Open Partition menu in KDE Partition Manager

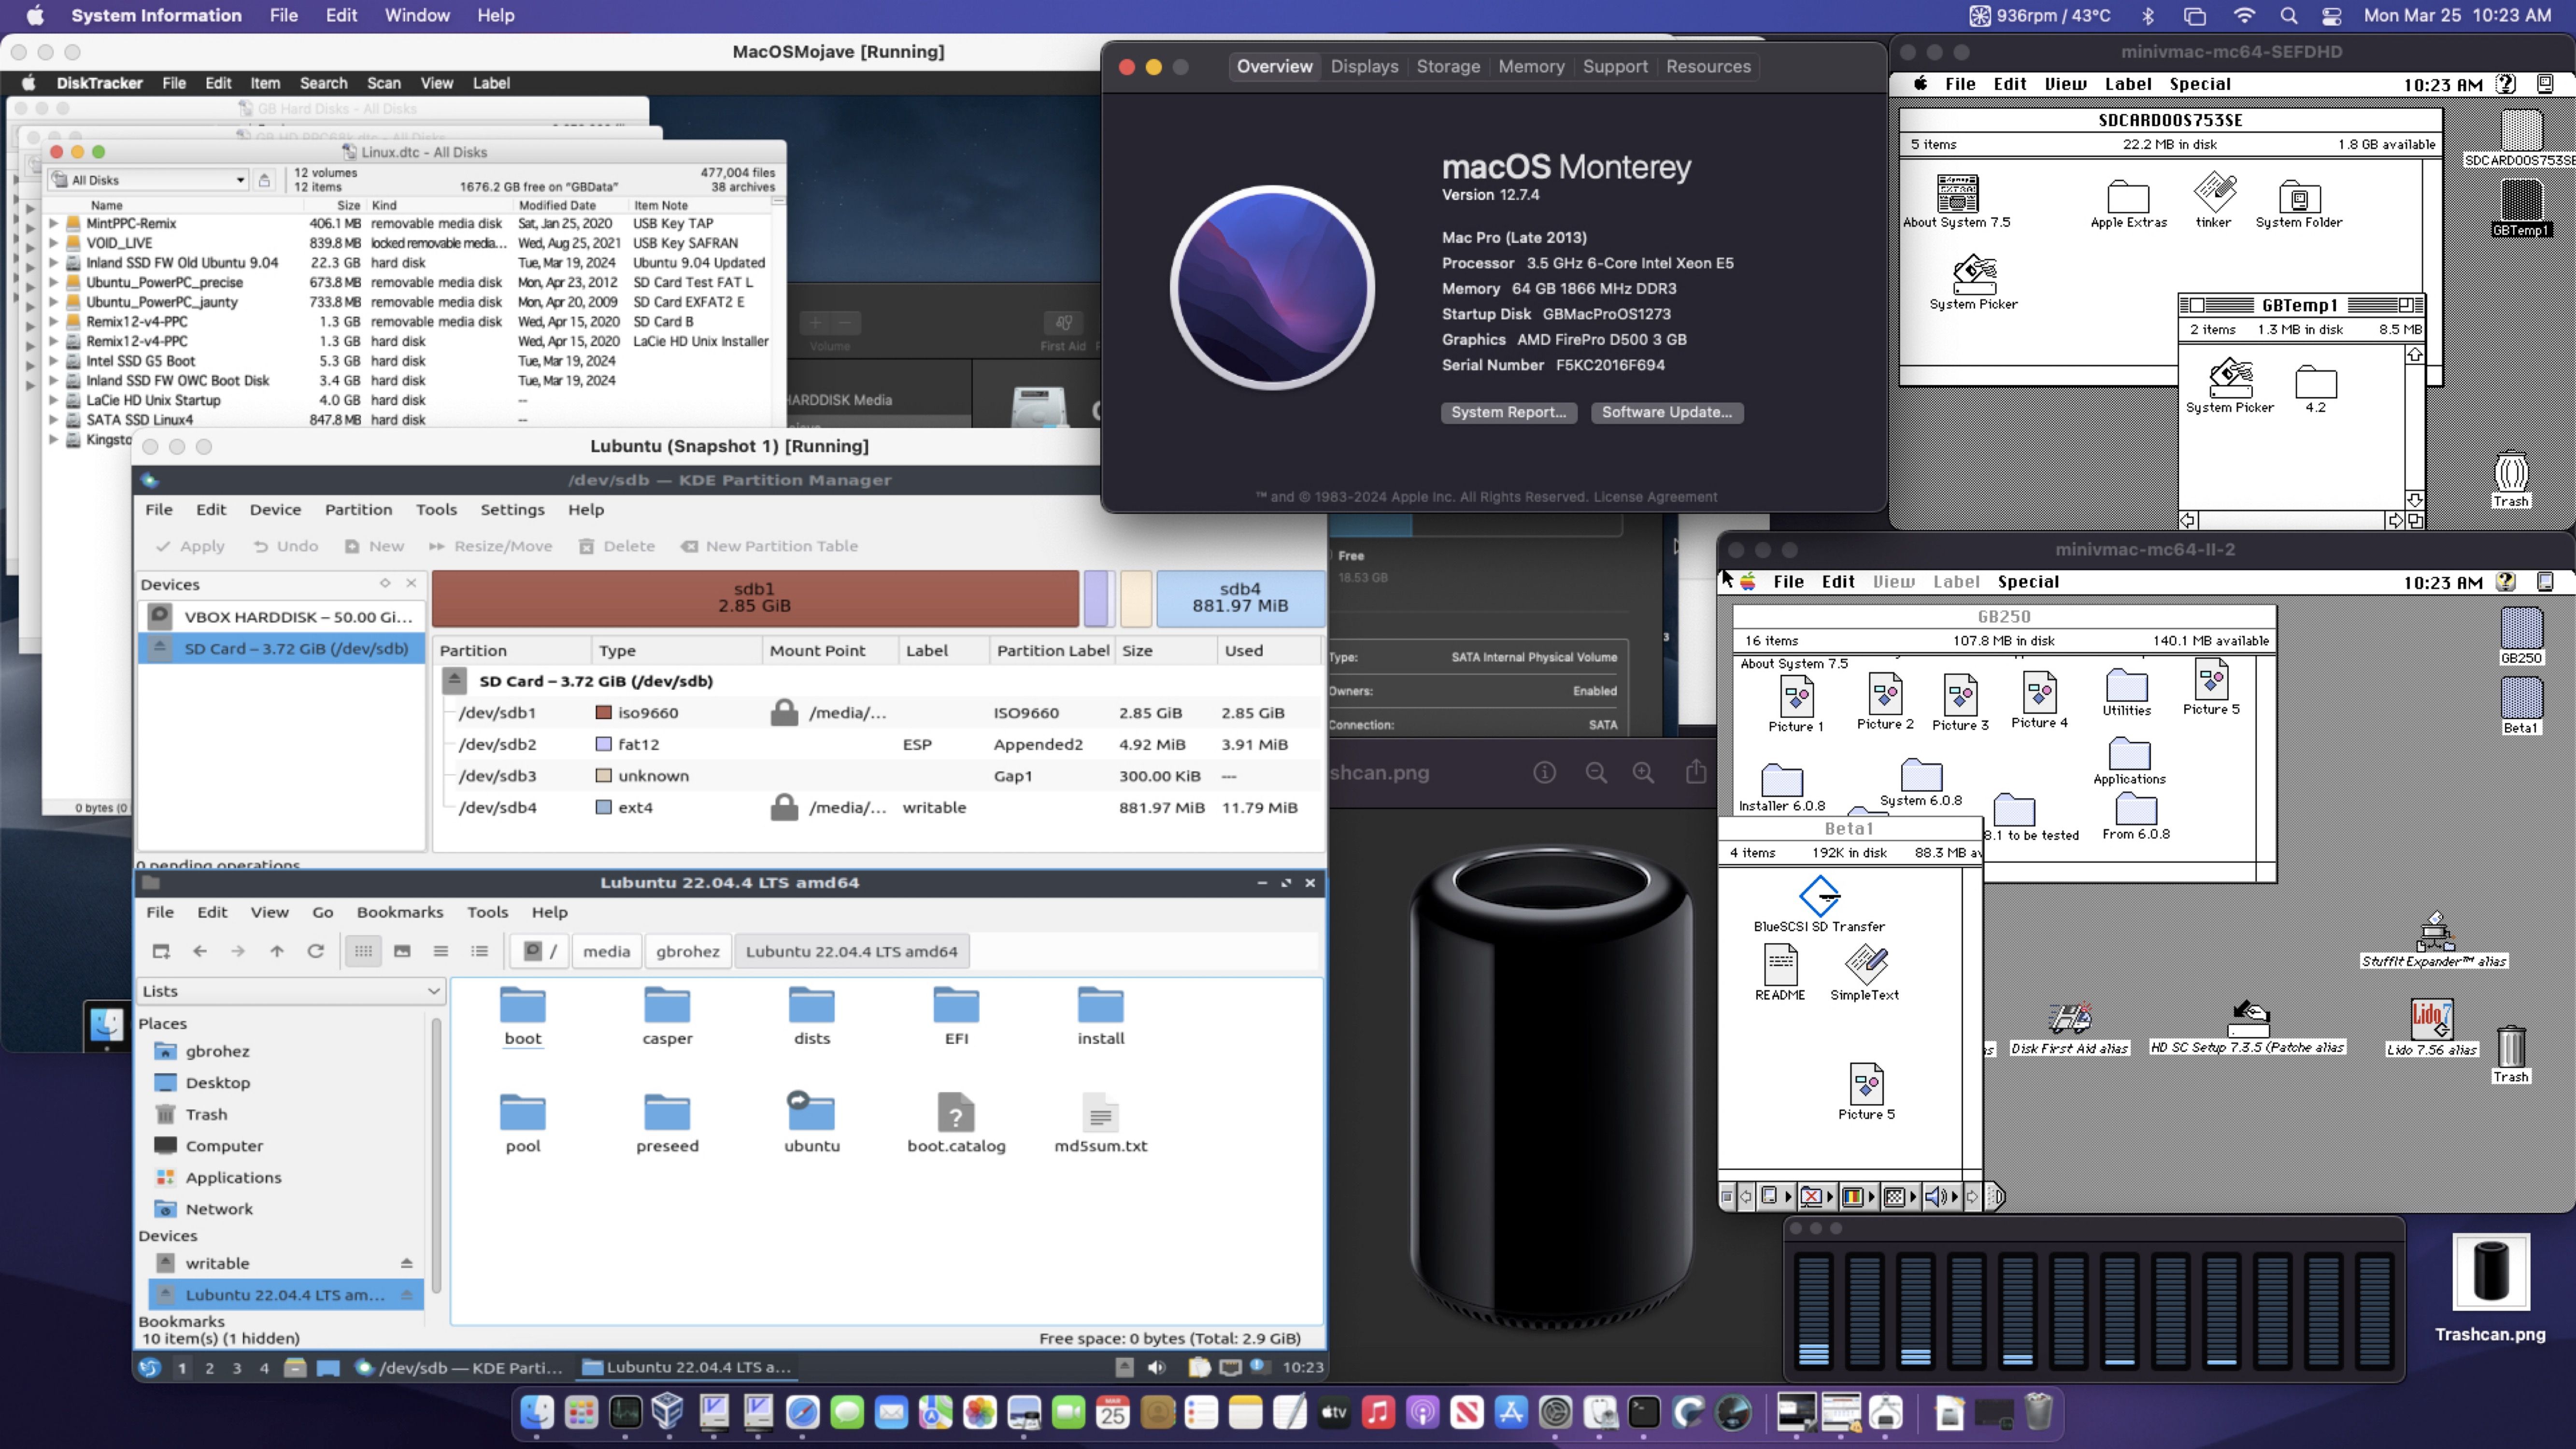coord(358,509)
